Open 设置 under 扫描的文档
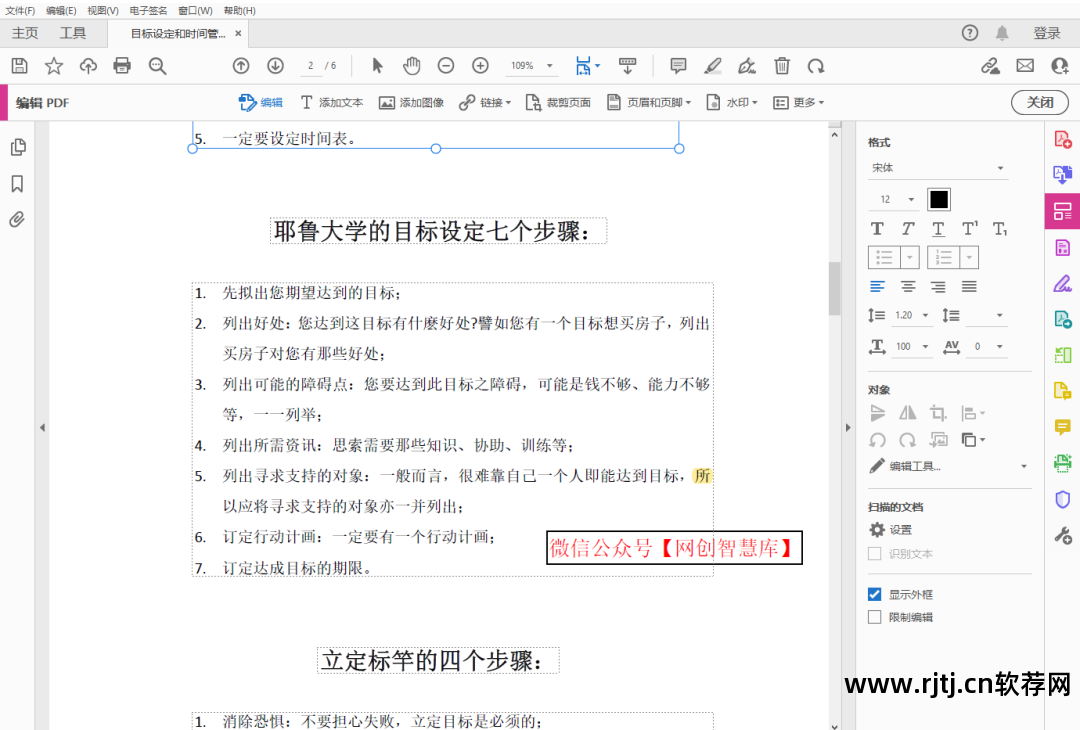The width and height of the screenshot is (1080, 730). [890, 530]
